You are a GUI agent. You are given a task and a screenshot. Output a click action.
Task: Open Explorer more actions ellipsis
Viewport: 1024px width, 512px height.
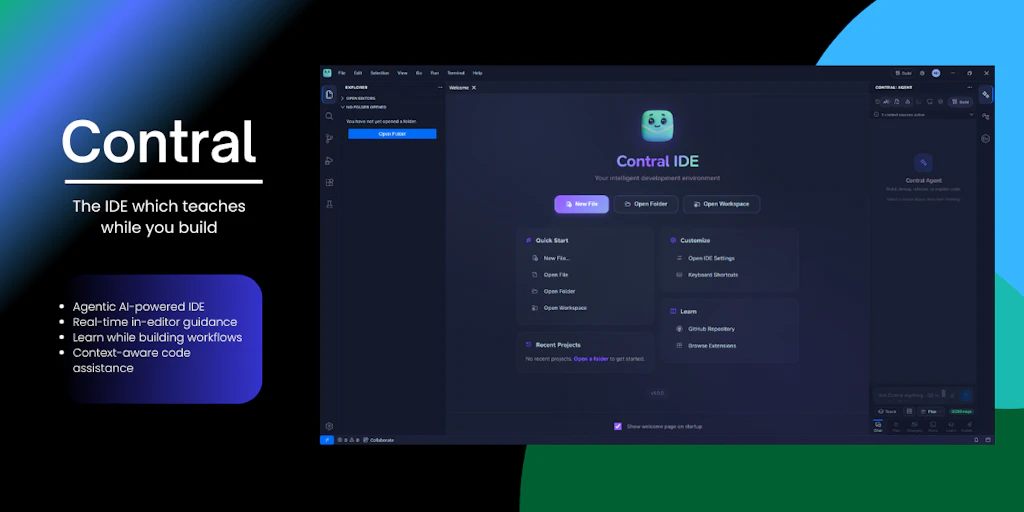click(x=440, y=88)
